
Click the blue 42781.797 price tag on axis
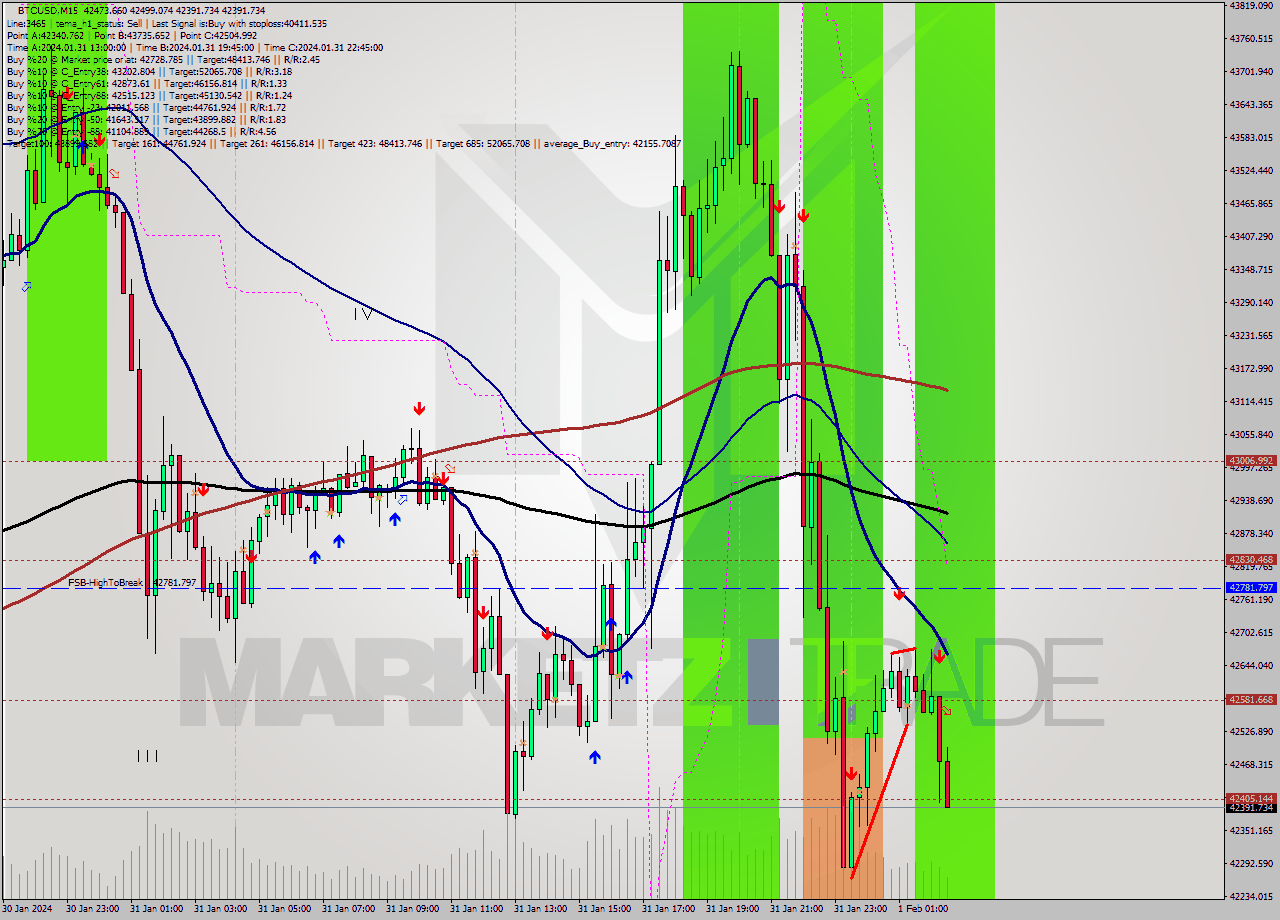coord(1251,588)
